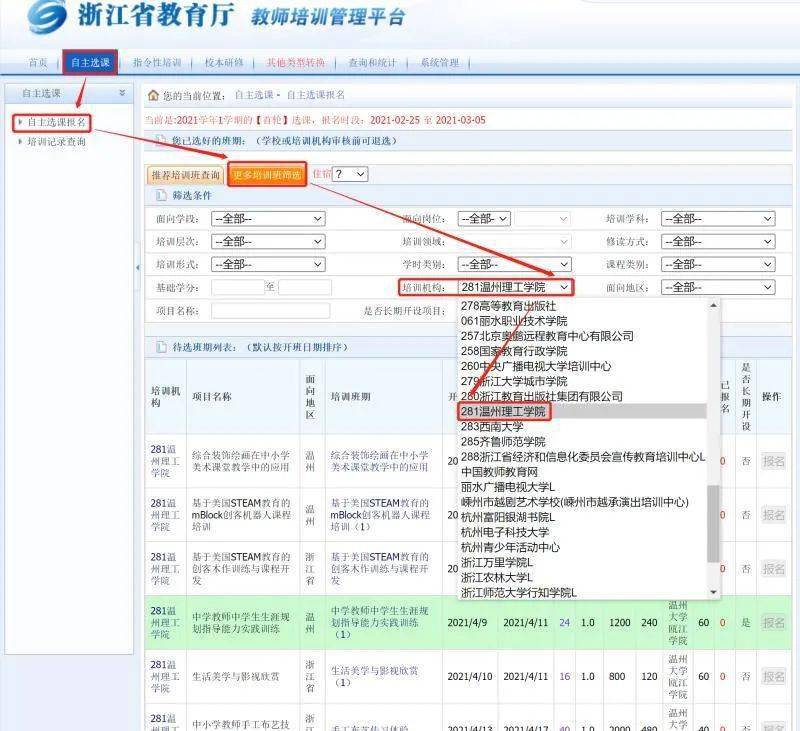The height and width of the screenshot is (731, 800).
Task: Click 报名 for mBlock创客机器人课程培训
Action: 773,515
